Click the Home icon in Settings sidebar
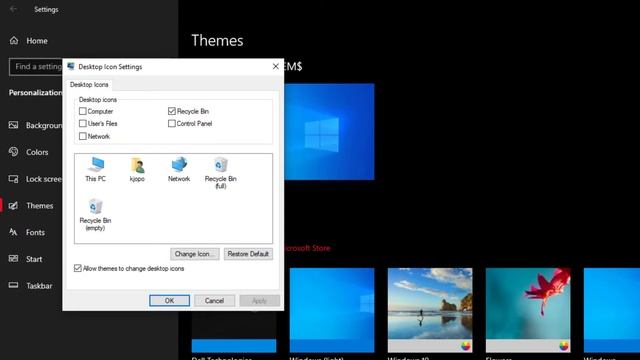 coord(14,40)
